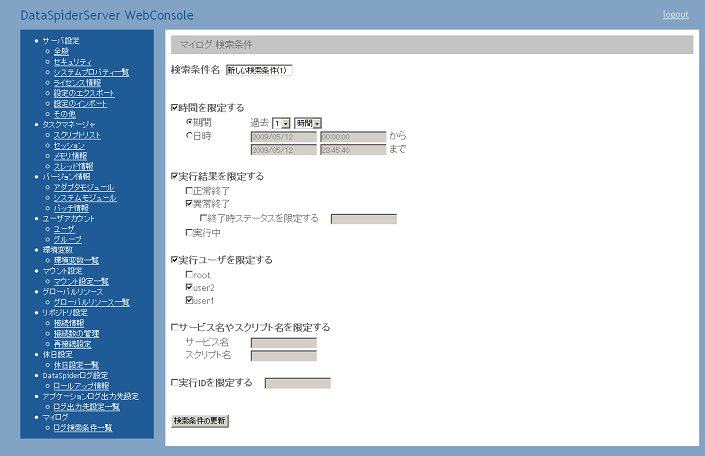Viewport: 705px width, 456px height.
Task: Open the グループ link
Action: 68,239
